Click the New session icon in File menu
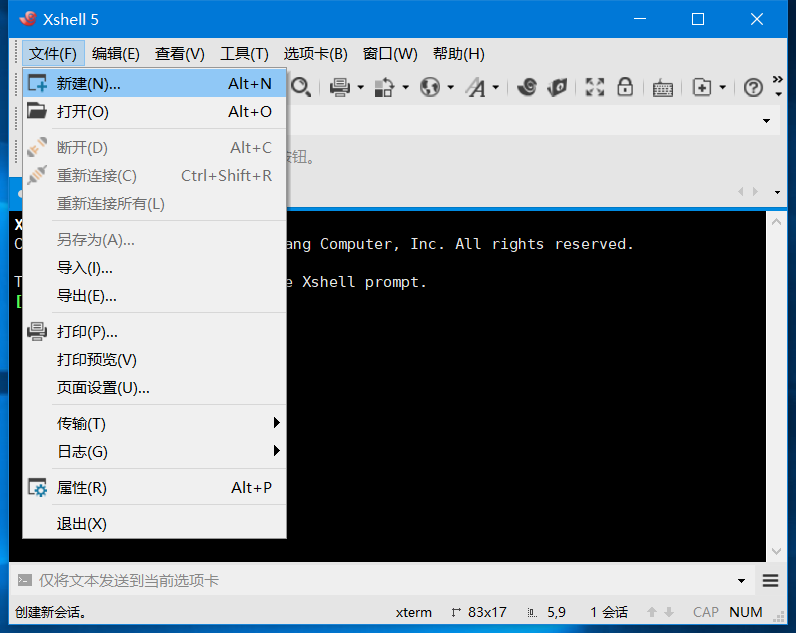 tap(37, 83)
